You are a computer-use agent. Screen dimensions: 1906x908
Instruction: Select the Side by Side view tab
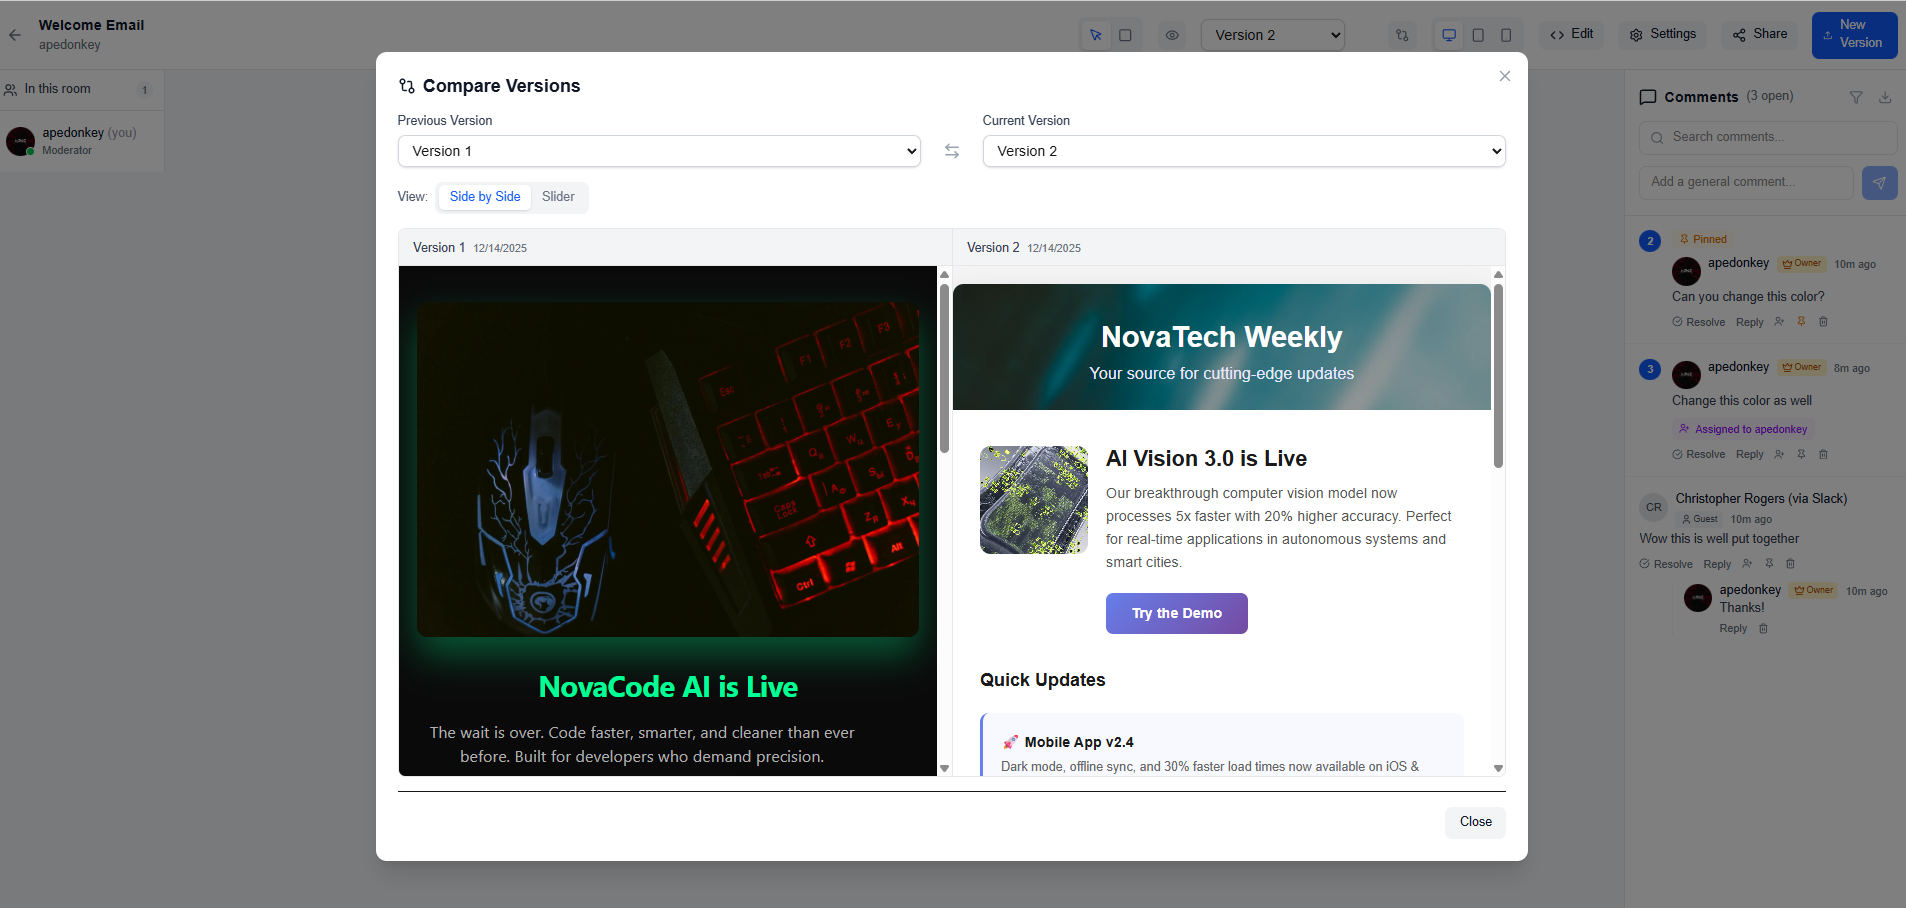tap(484, 197)
